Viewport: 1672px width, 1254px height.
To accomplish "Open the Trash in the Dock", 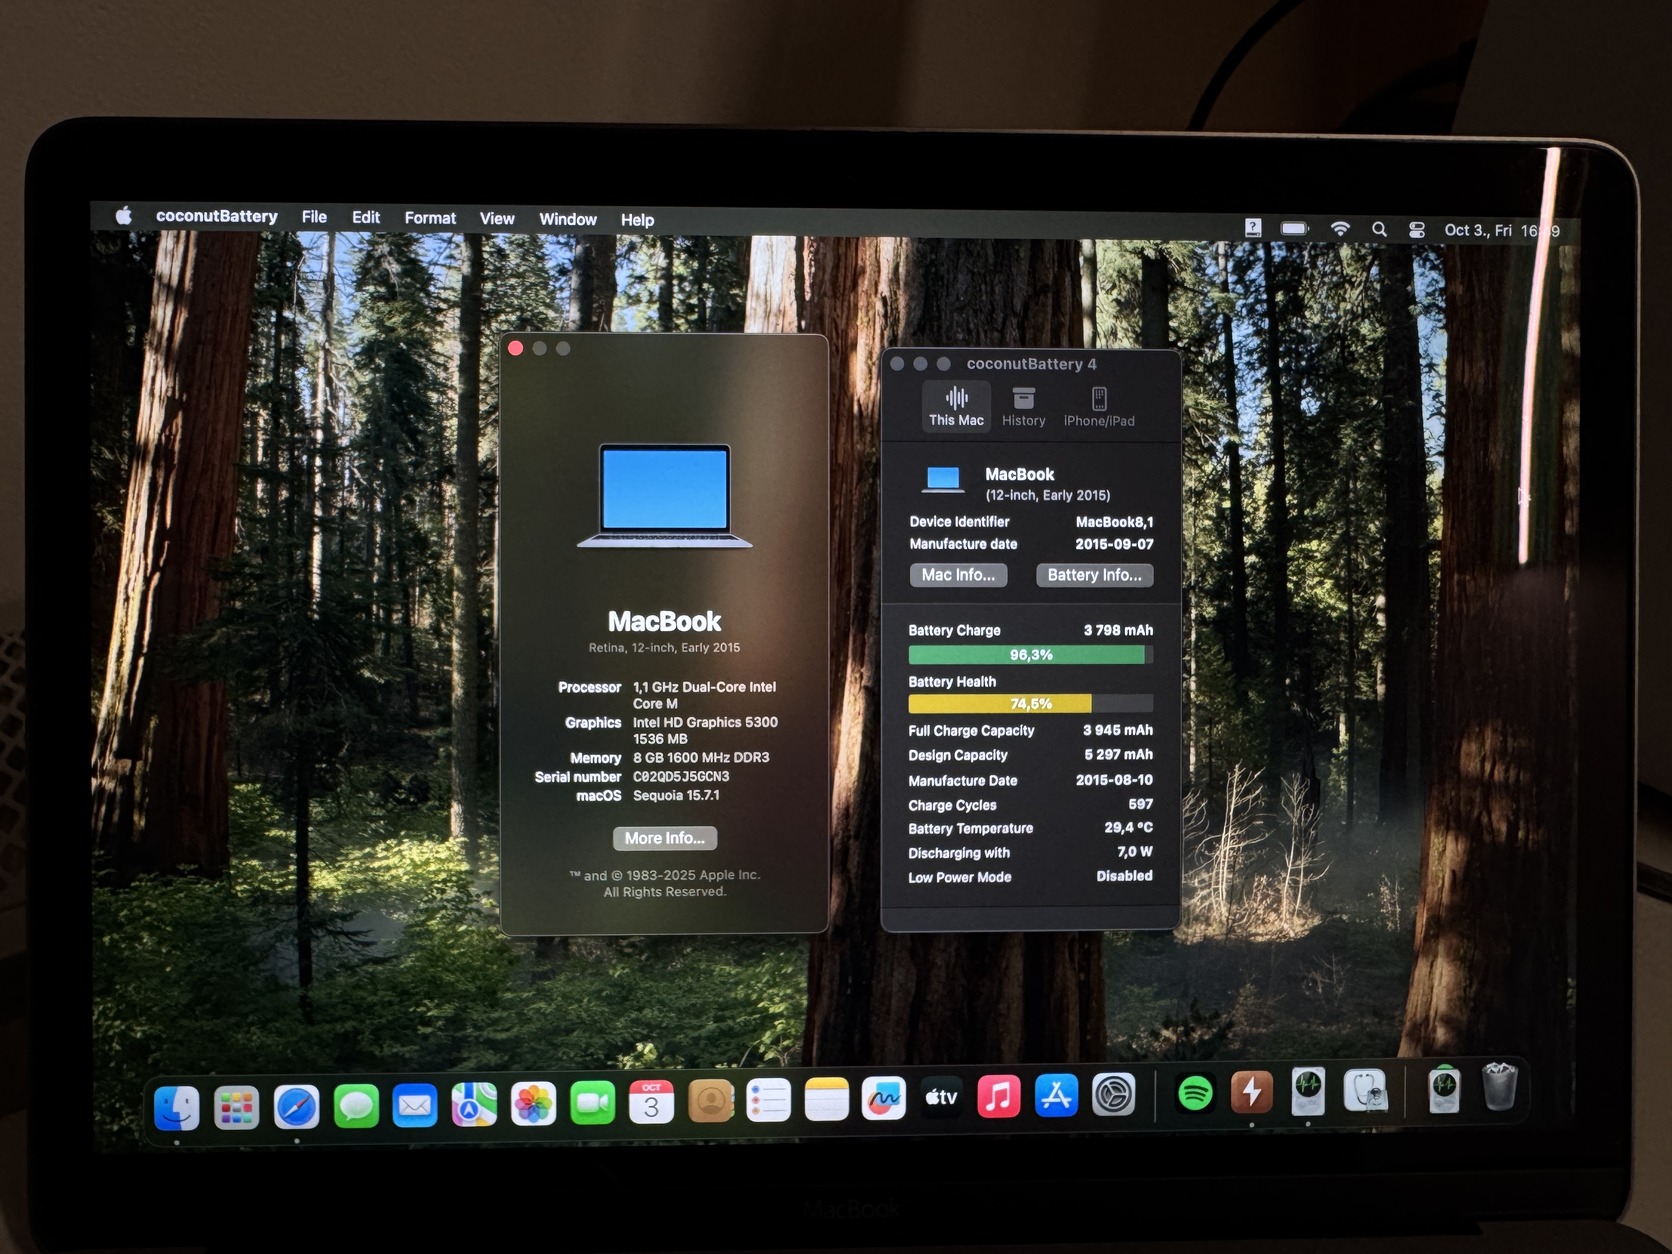I will (x=1499, y=1087).
